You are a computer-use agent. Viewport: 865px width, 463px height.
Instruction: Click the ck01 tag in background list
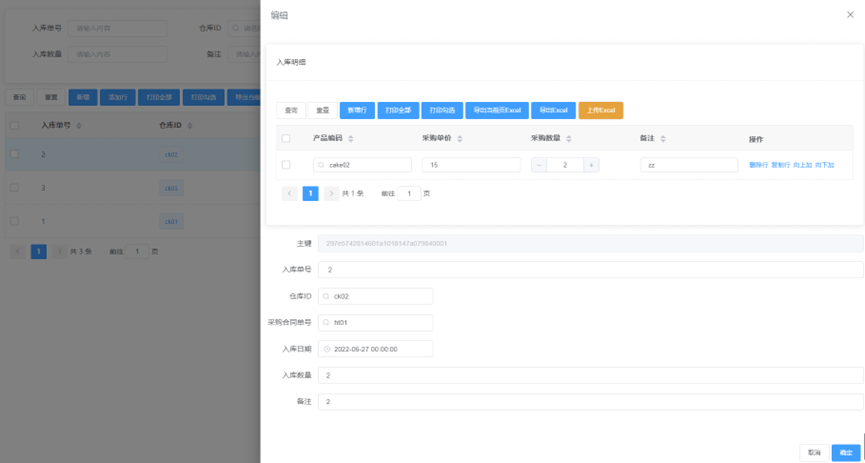(172, 222)
